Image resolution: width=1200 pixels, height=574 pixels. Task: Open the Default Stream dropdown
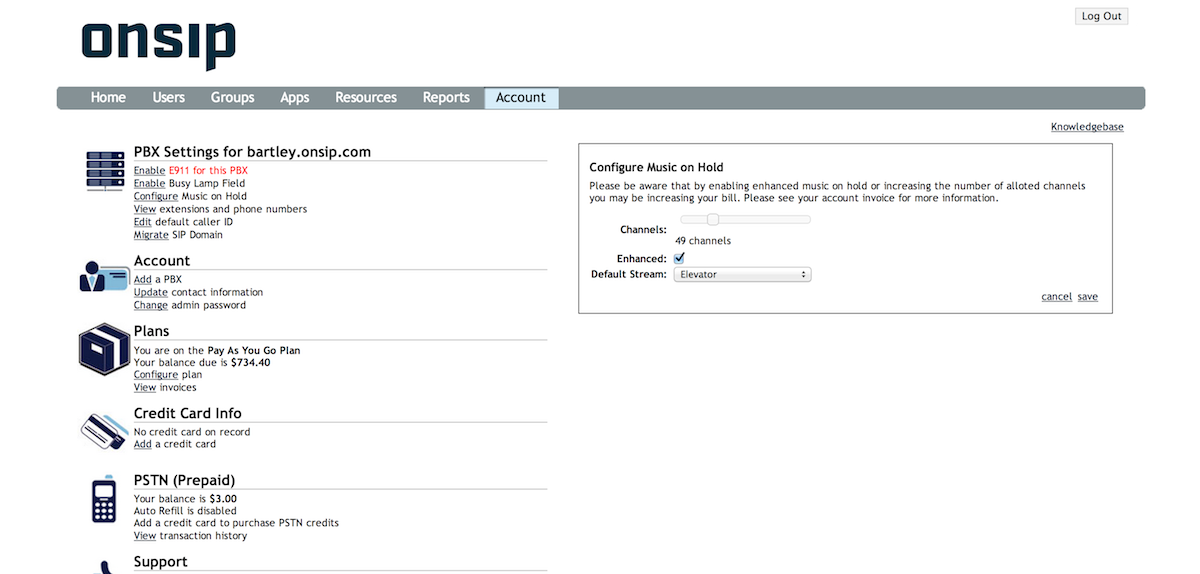[742, 274]
